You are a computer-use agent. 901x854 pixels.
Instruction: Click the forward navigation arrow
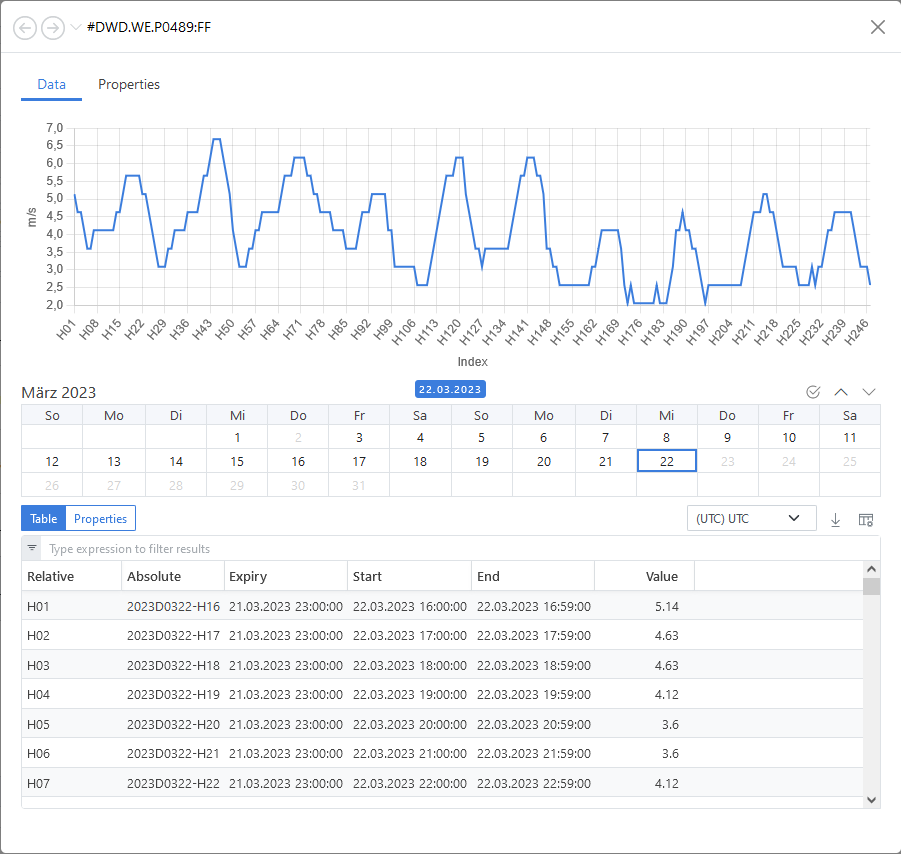pyautogui.click(x=52, y=27)
